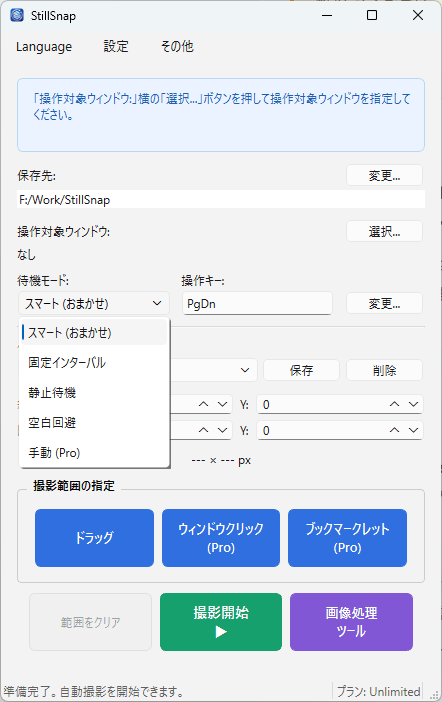Choose 空白回避 option
The height and width of the screenshot is (702, 442).
click(x=94, y=423)
